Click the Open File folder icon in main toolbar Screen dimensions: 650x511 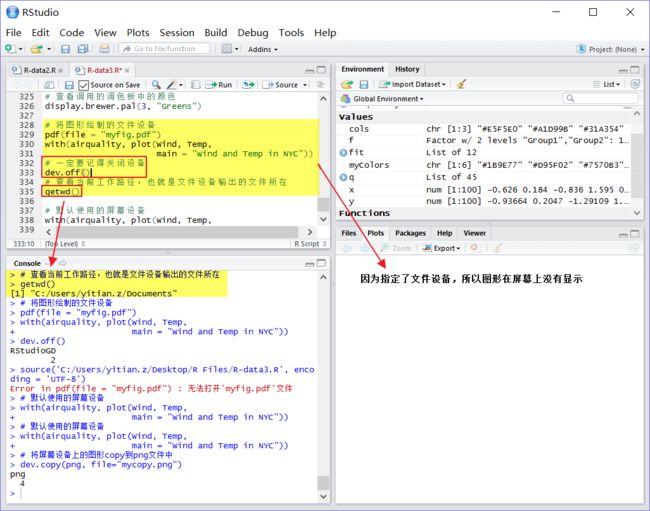pyautogui.click(x=36, y=49)
